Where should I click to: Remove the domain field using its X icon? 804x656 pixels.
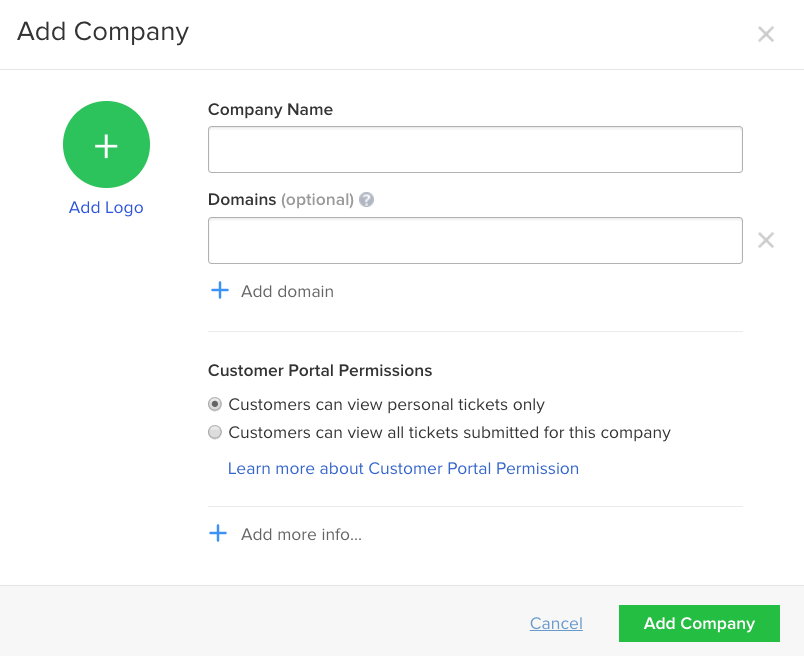click(x=766, y=240)
